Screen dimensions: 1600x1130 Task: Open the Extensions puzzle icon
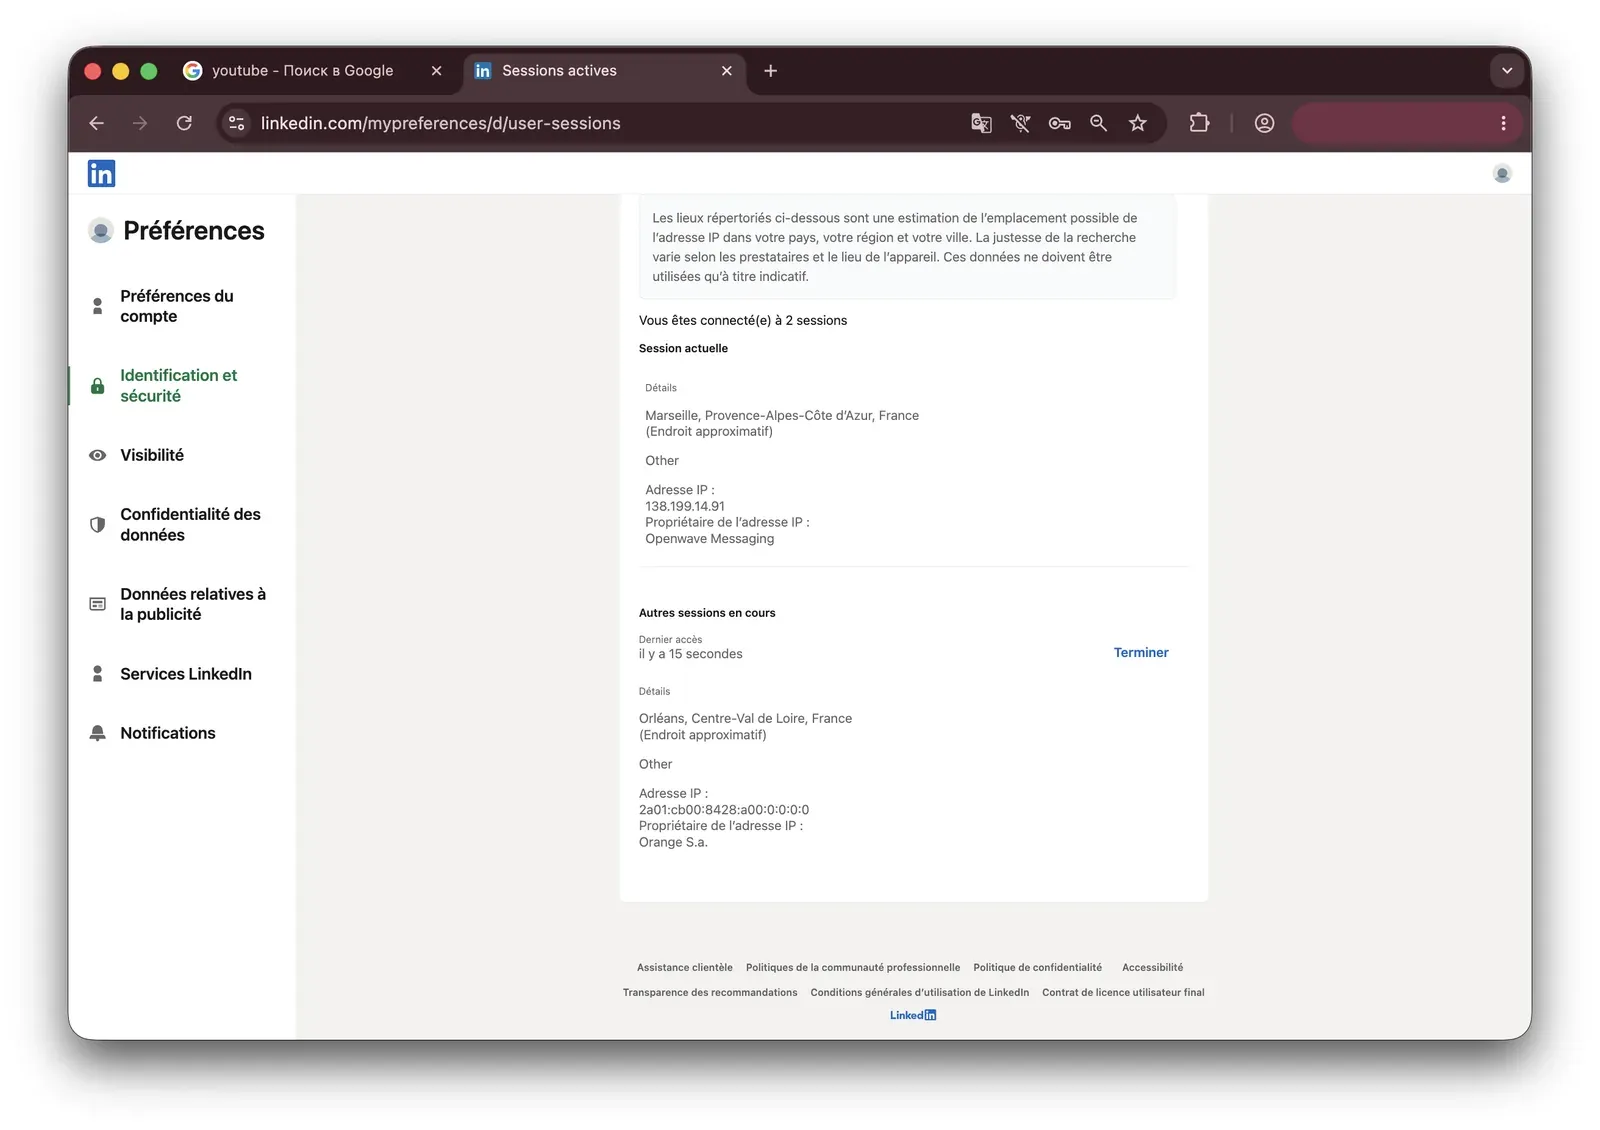[x=1199, y=123]
